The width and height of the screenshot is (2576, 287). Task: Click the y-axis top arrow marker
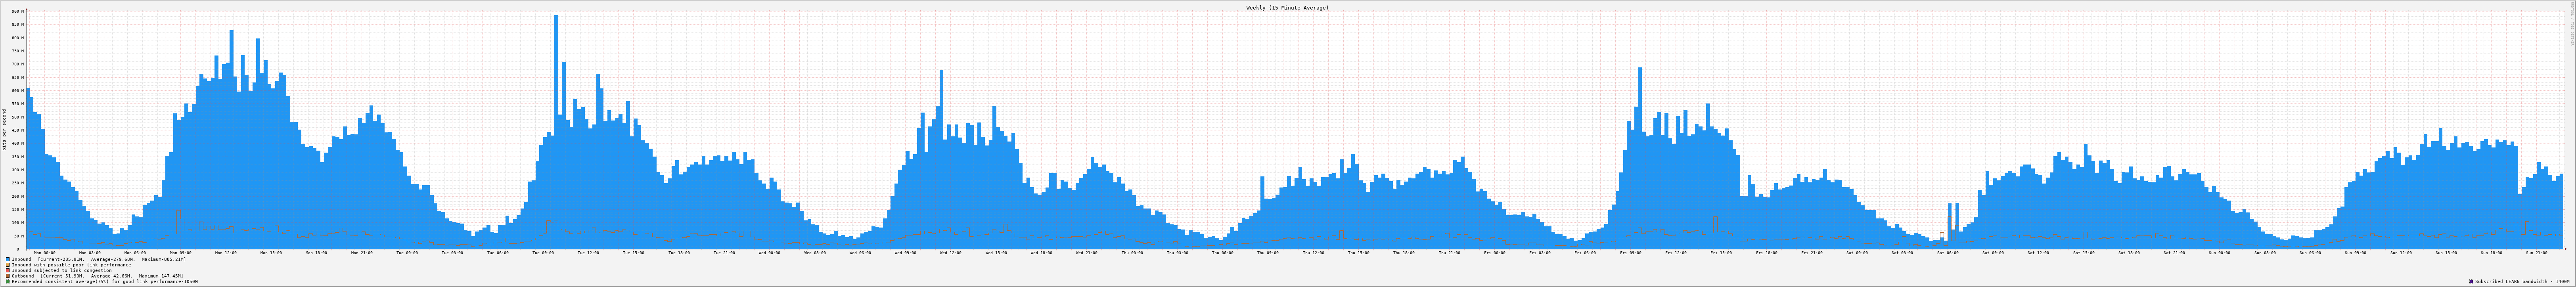(x=26, y=9)
